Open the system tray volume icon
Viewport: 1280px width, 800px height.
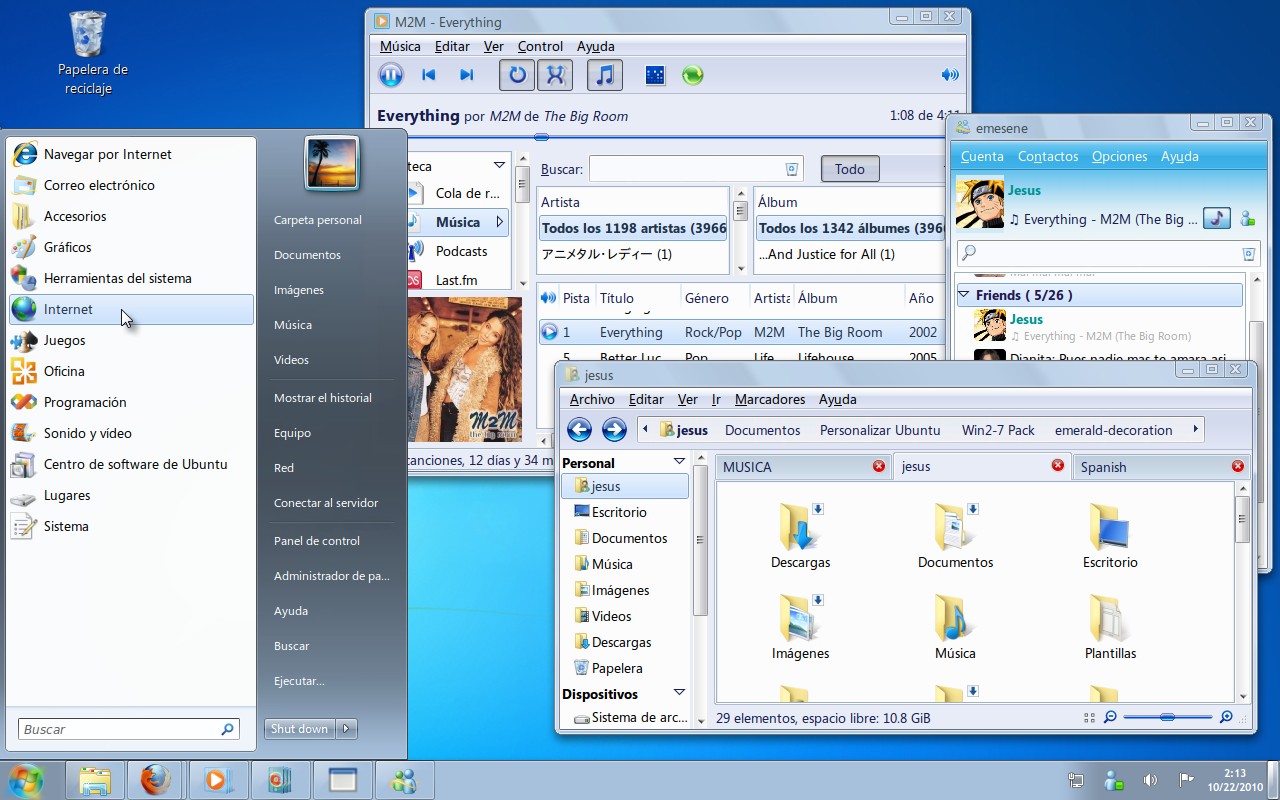click(1150, 780)
